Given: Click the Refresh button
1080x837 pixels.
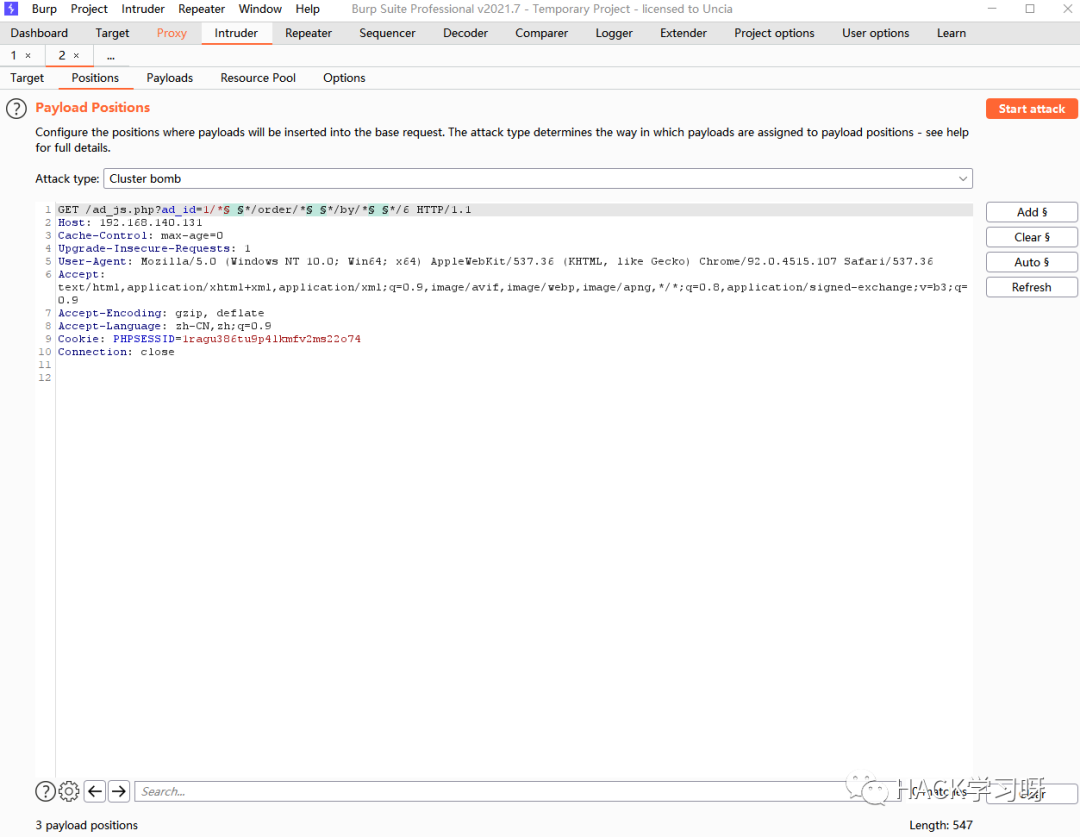Looking at the screenshot, I should point(1032,287).
